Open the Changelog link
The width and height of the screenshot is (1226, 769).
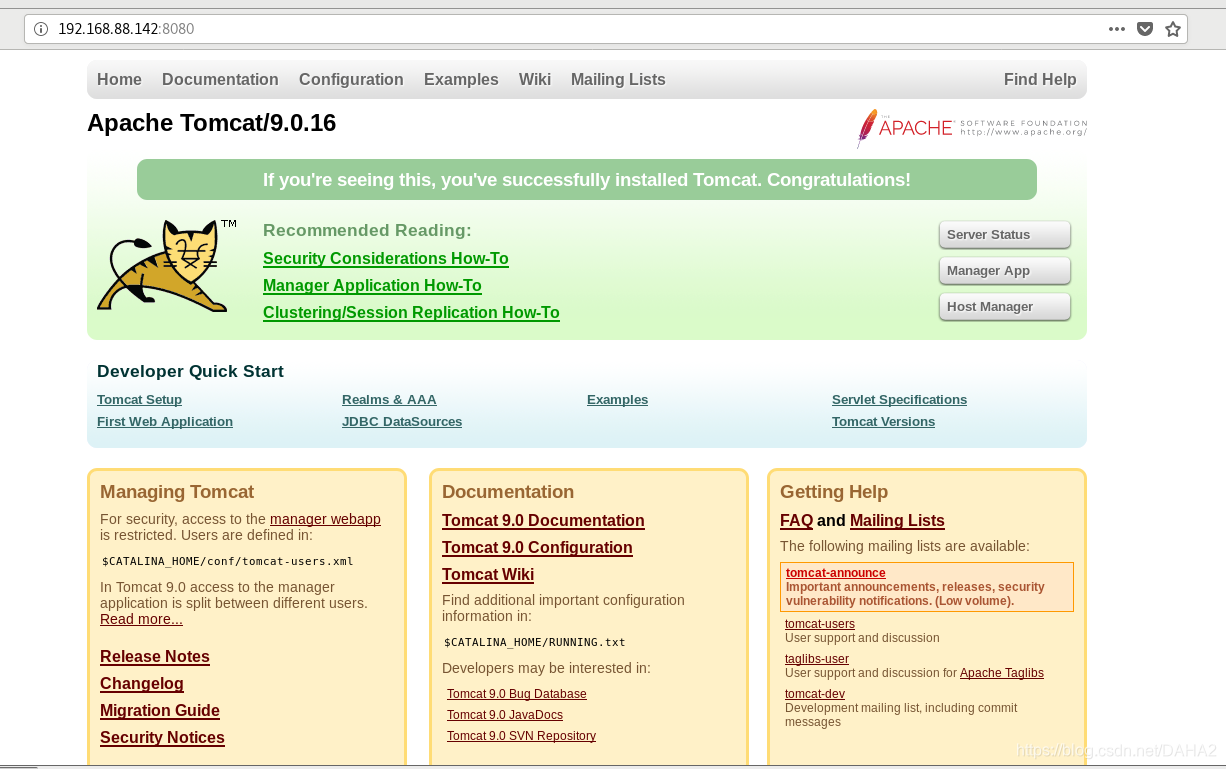pos(142,683)
